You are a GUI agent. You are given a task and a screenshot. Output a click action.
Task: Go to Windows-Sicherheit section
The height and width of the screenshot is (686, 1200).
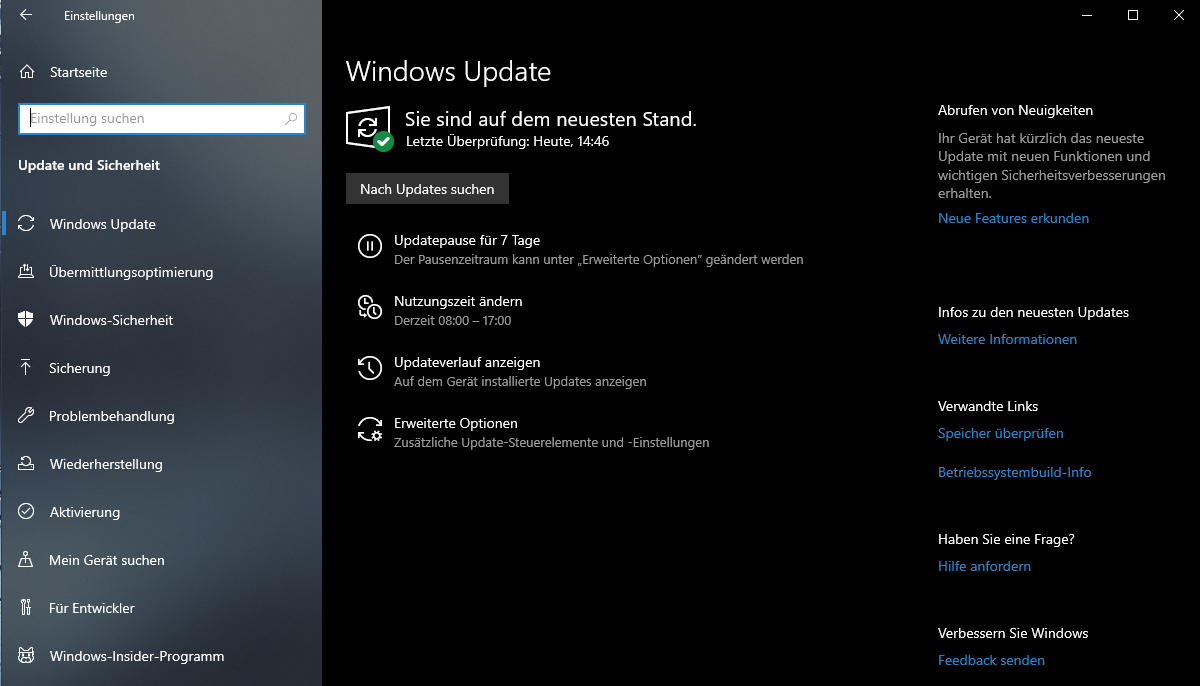click(x=161, y=320)
